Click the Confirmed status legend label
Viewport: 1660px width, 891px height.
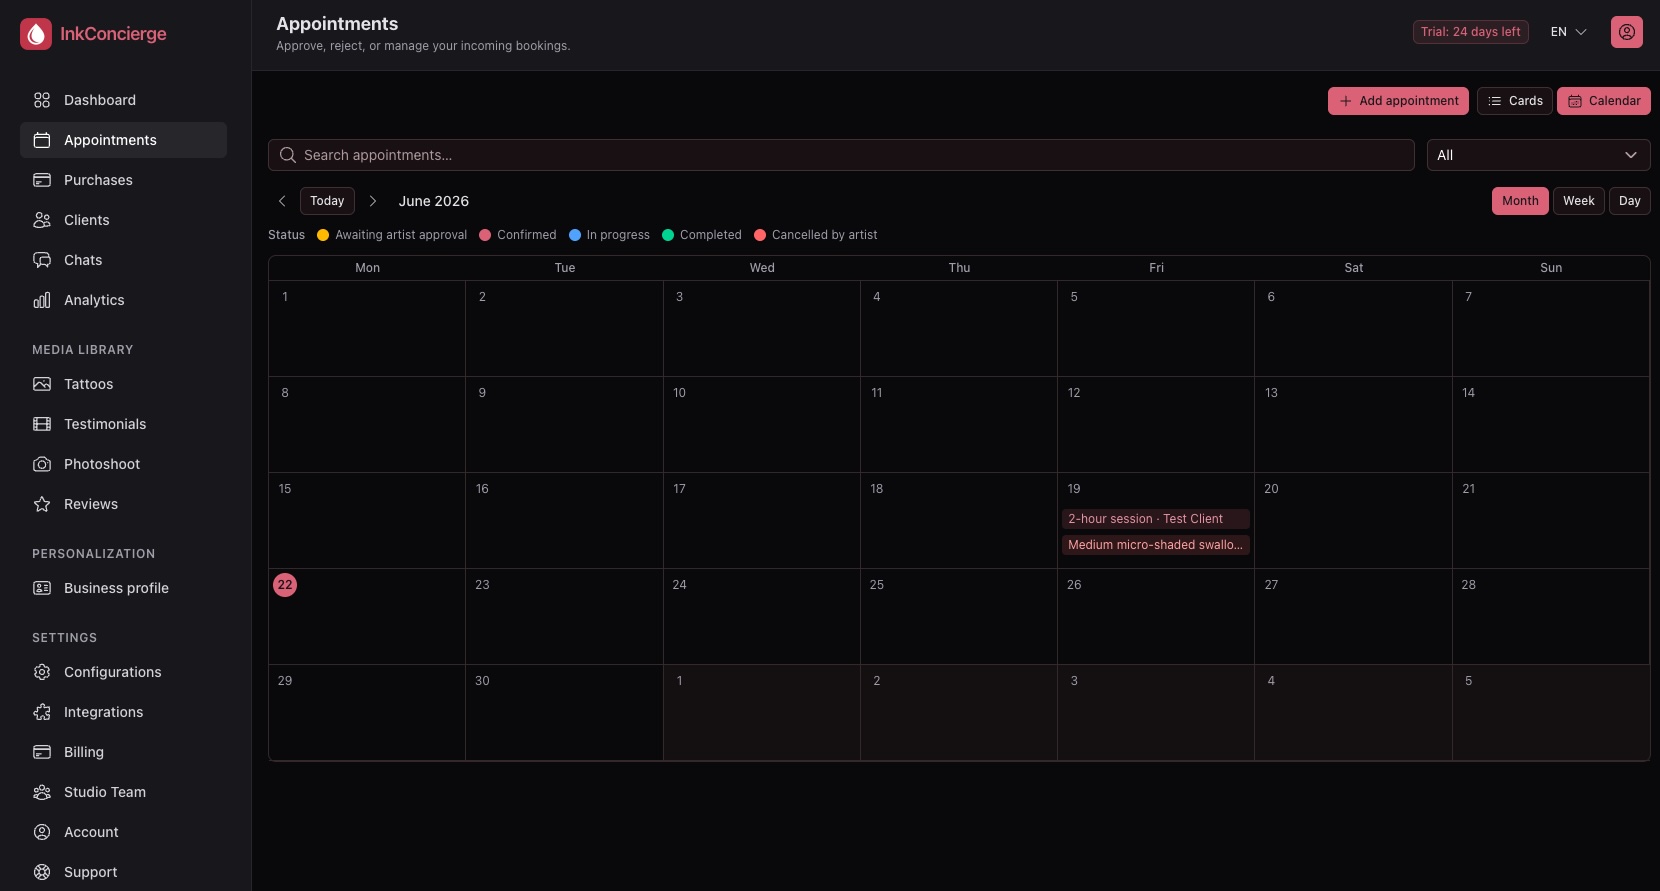(527, 235)
